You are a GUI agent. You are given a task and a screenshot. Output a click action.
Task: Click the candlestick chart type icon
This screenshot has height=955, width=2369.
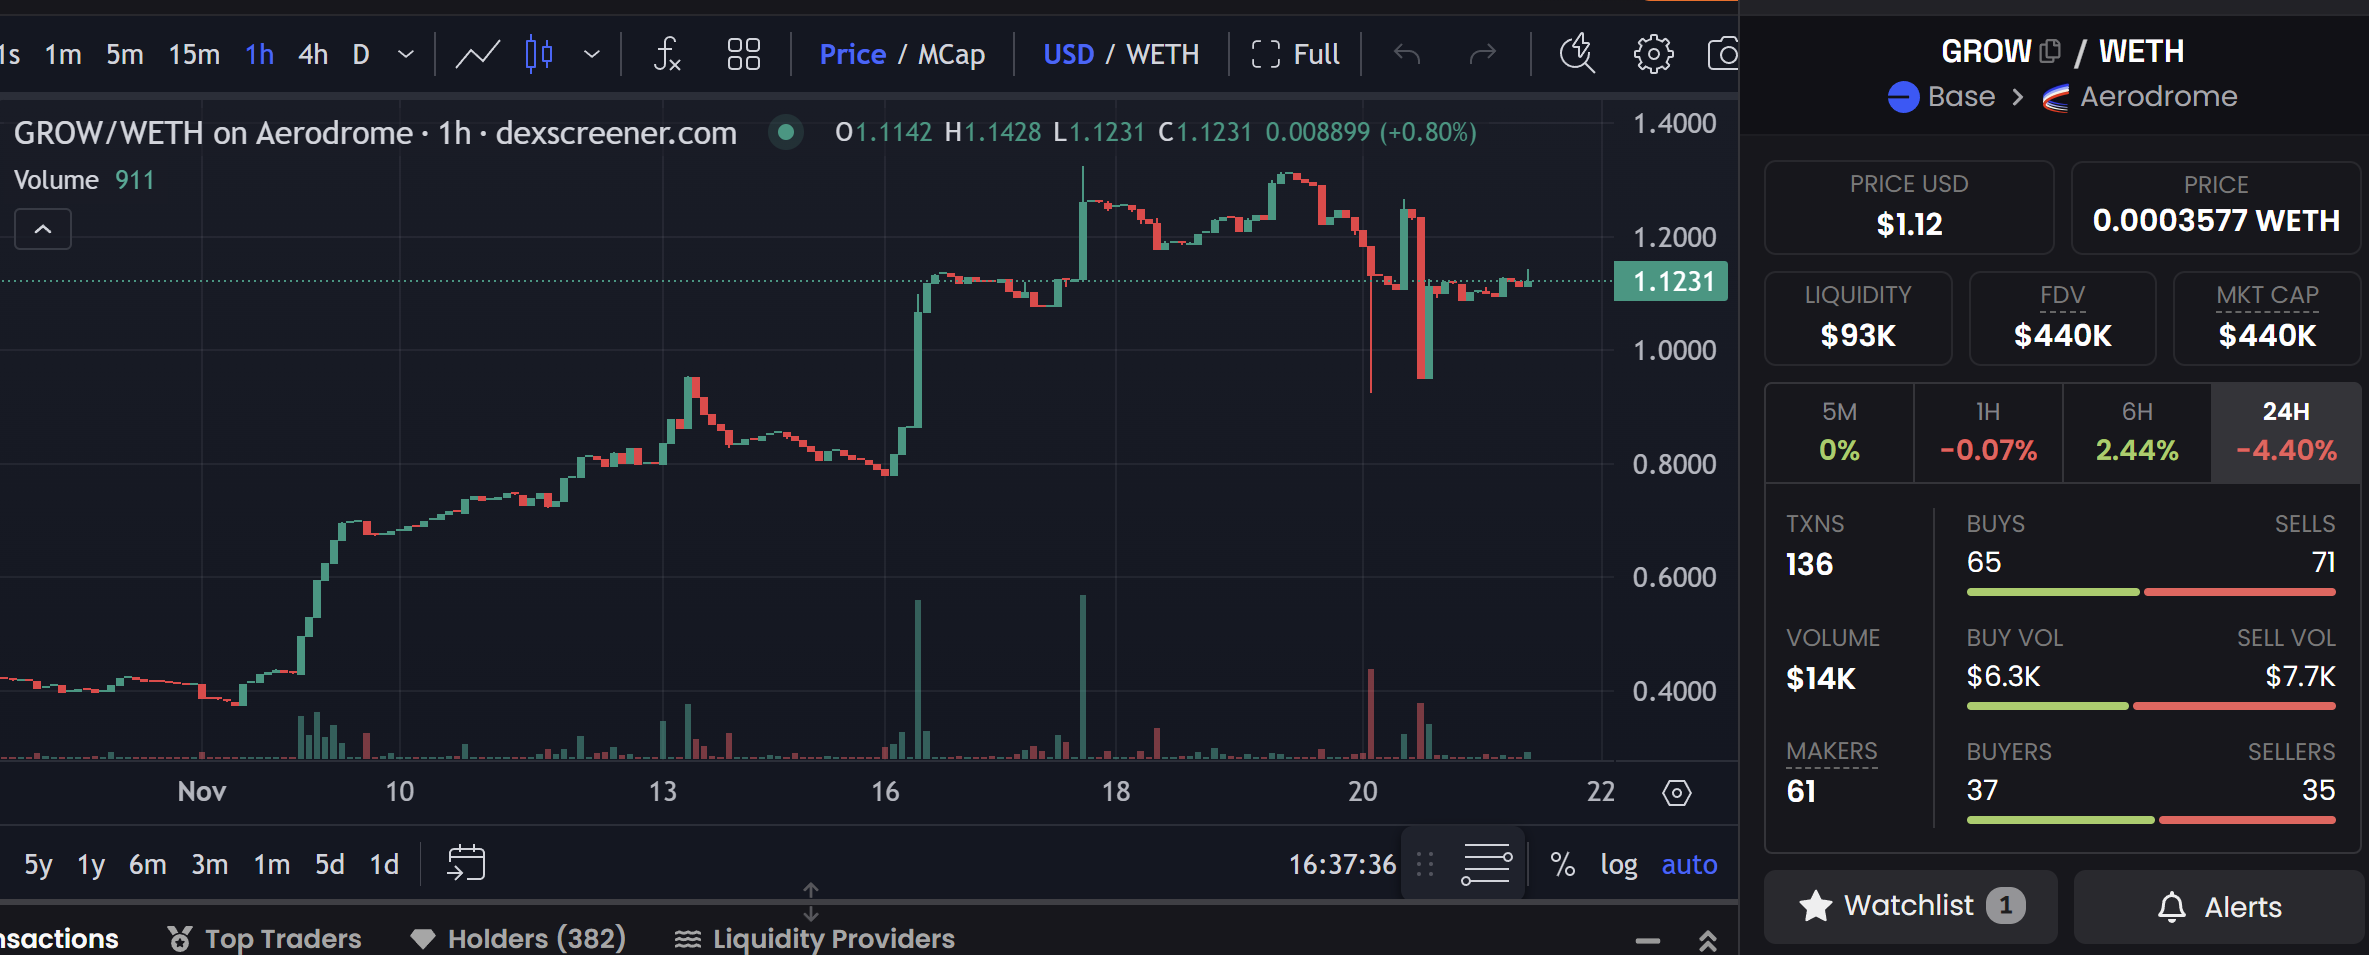point(539,54)
